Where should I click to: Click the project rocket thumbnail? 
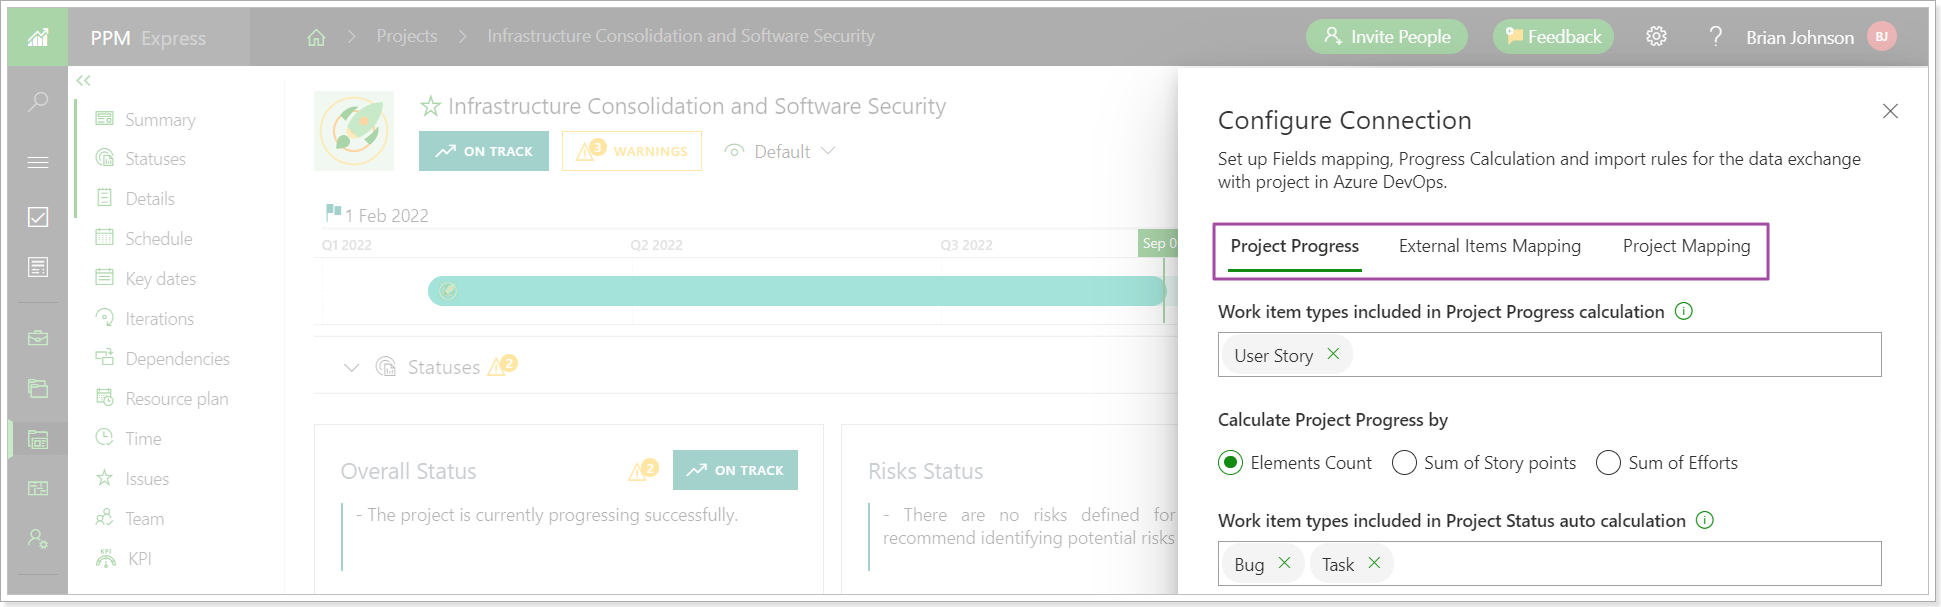click(x=354, y=131)
